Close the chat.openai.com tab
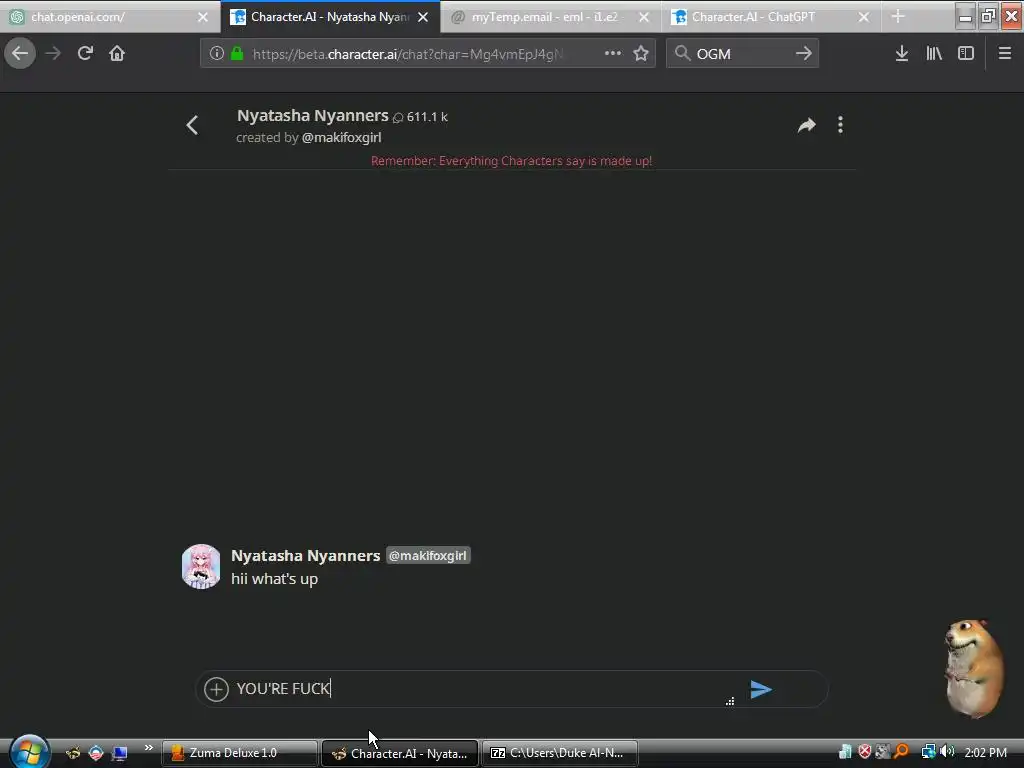The width and height of the screenshot is (1024, 768). click(x=202, y=18)
